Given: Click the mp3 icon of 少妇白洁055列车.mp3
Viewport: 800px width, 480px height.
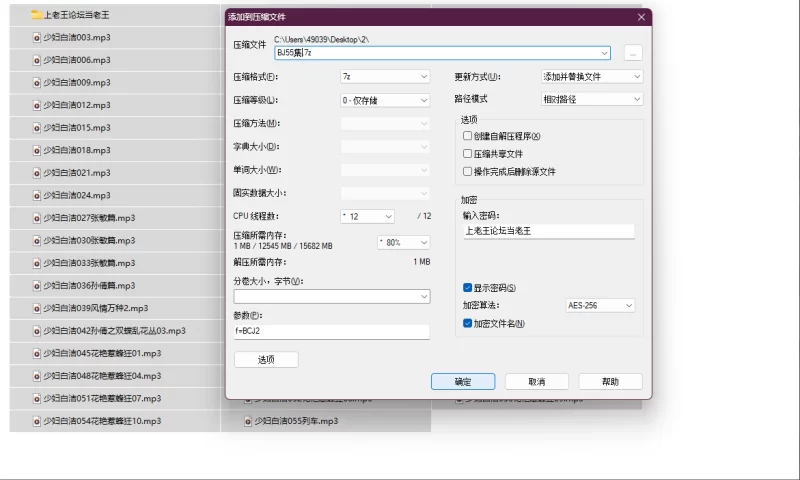Looking at the screenshot, I should click(x=248, y=421).
